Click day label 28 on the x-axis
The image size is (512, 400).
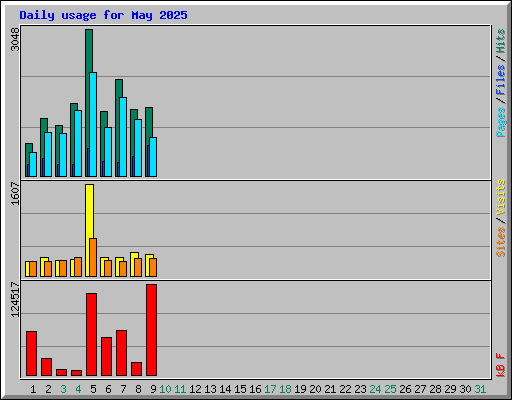(435, 389)
